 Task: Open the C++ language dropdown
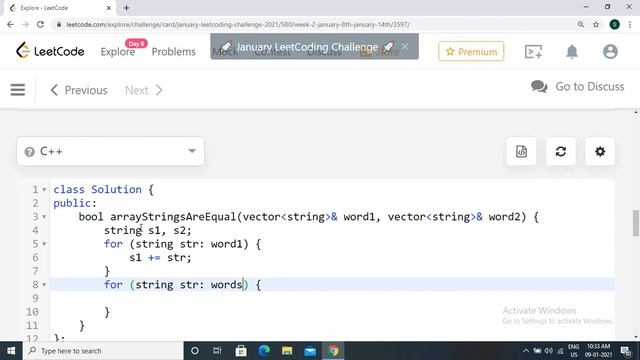(110, 151)
